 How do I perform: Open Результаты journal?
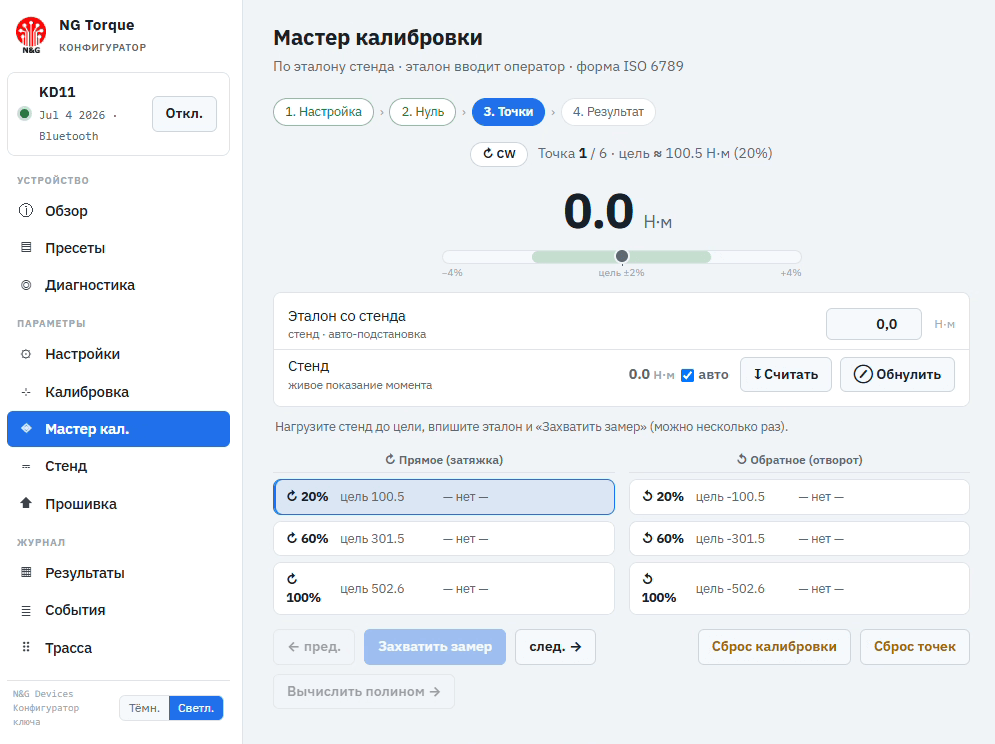tap(119, 573)
